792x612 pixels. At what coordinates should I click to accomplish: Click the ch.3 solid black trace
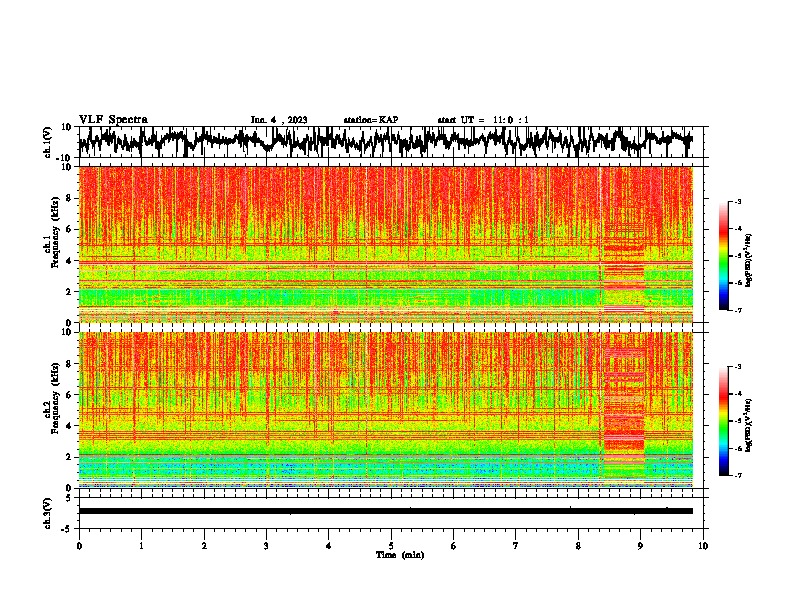[x=385, y=511]
